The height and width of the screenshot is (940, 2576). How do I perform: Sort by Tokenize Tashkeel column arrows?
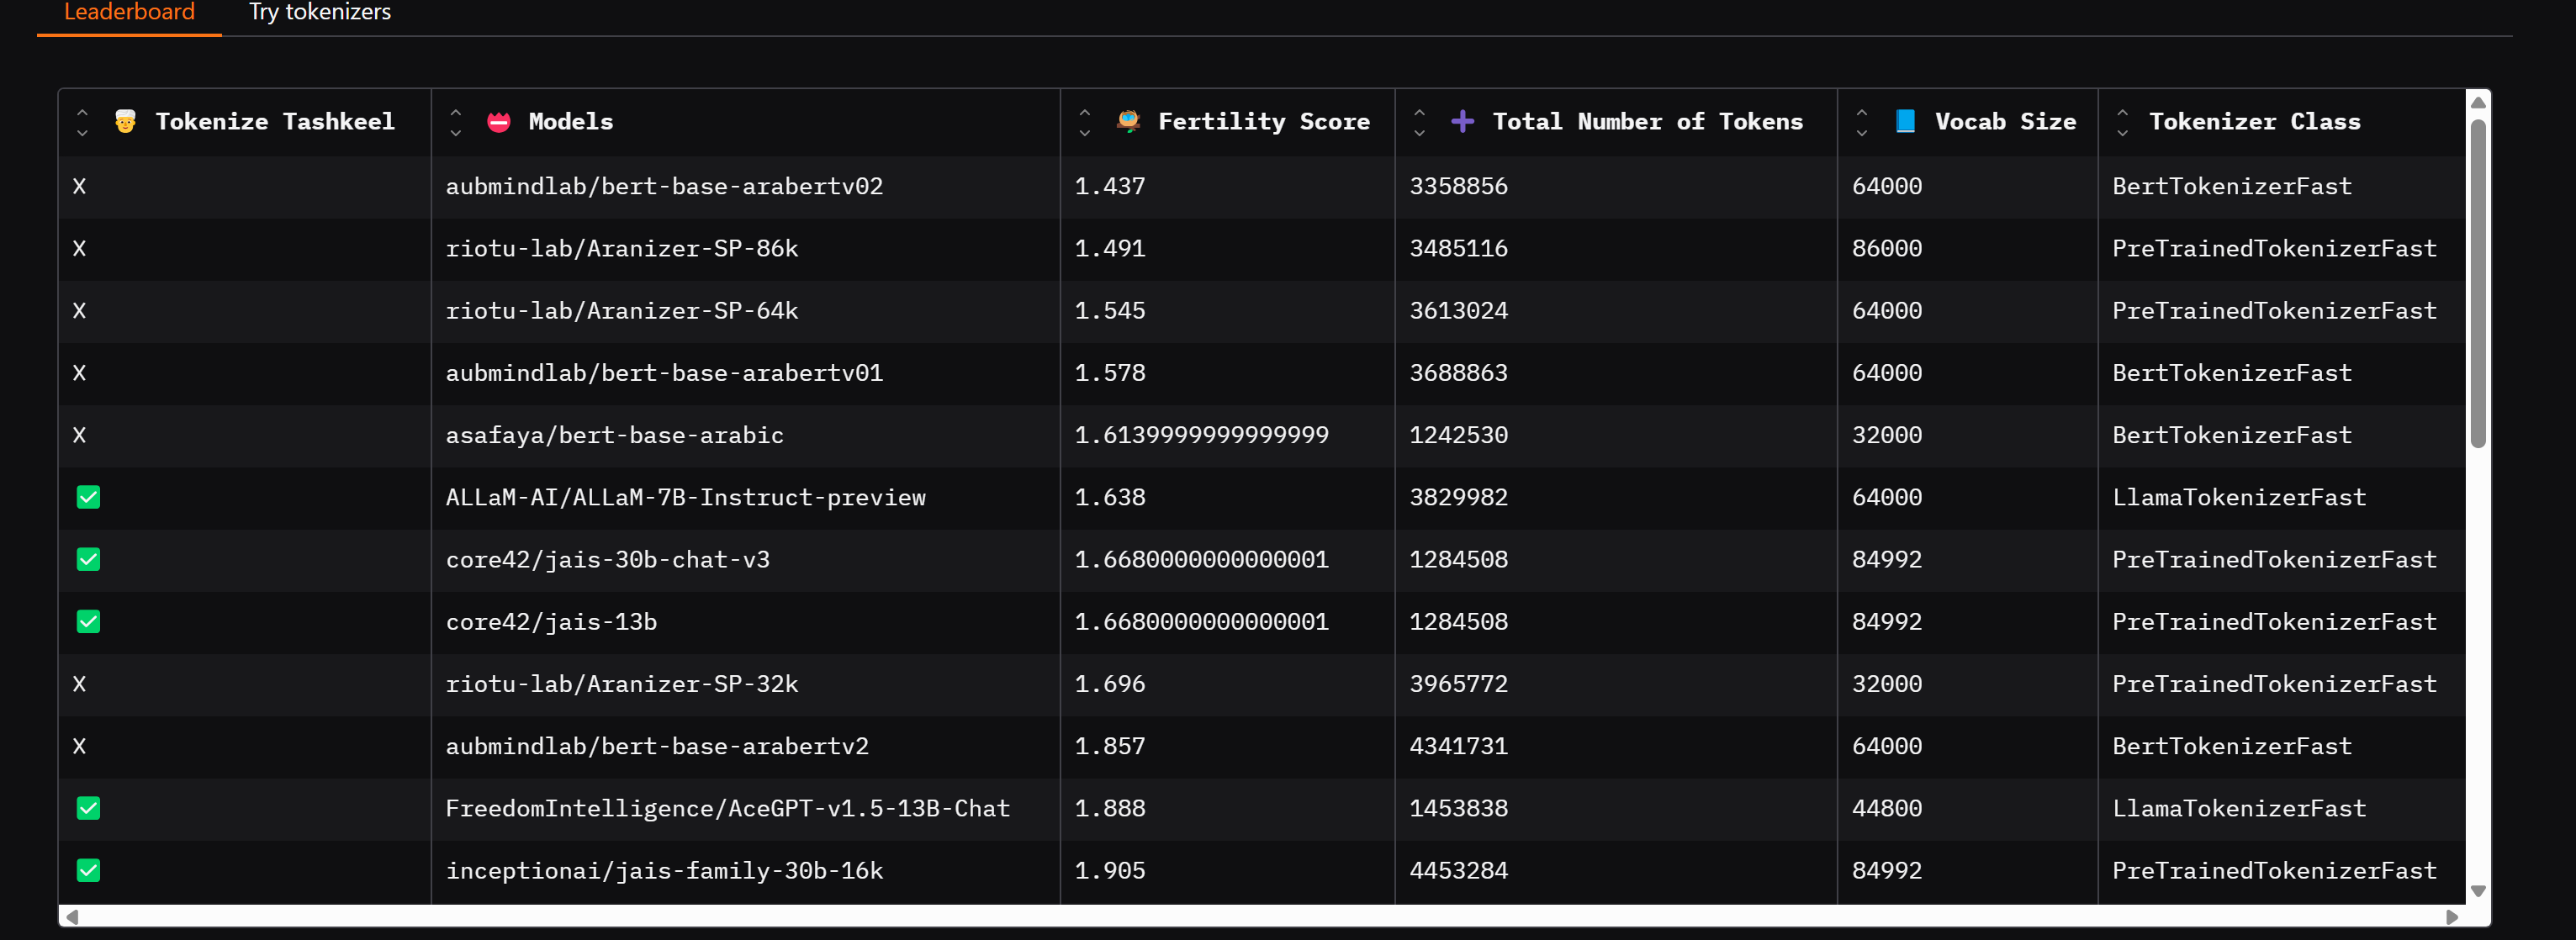tap(83, 122)
